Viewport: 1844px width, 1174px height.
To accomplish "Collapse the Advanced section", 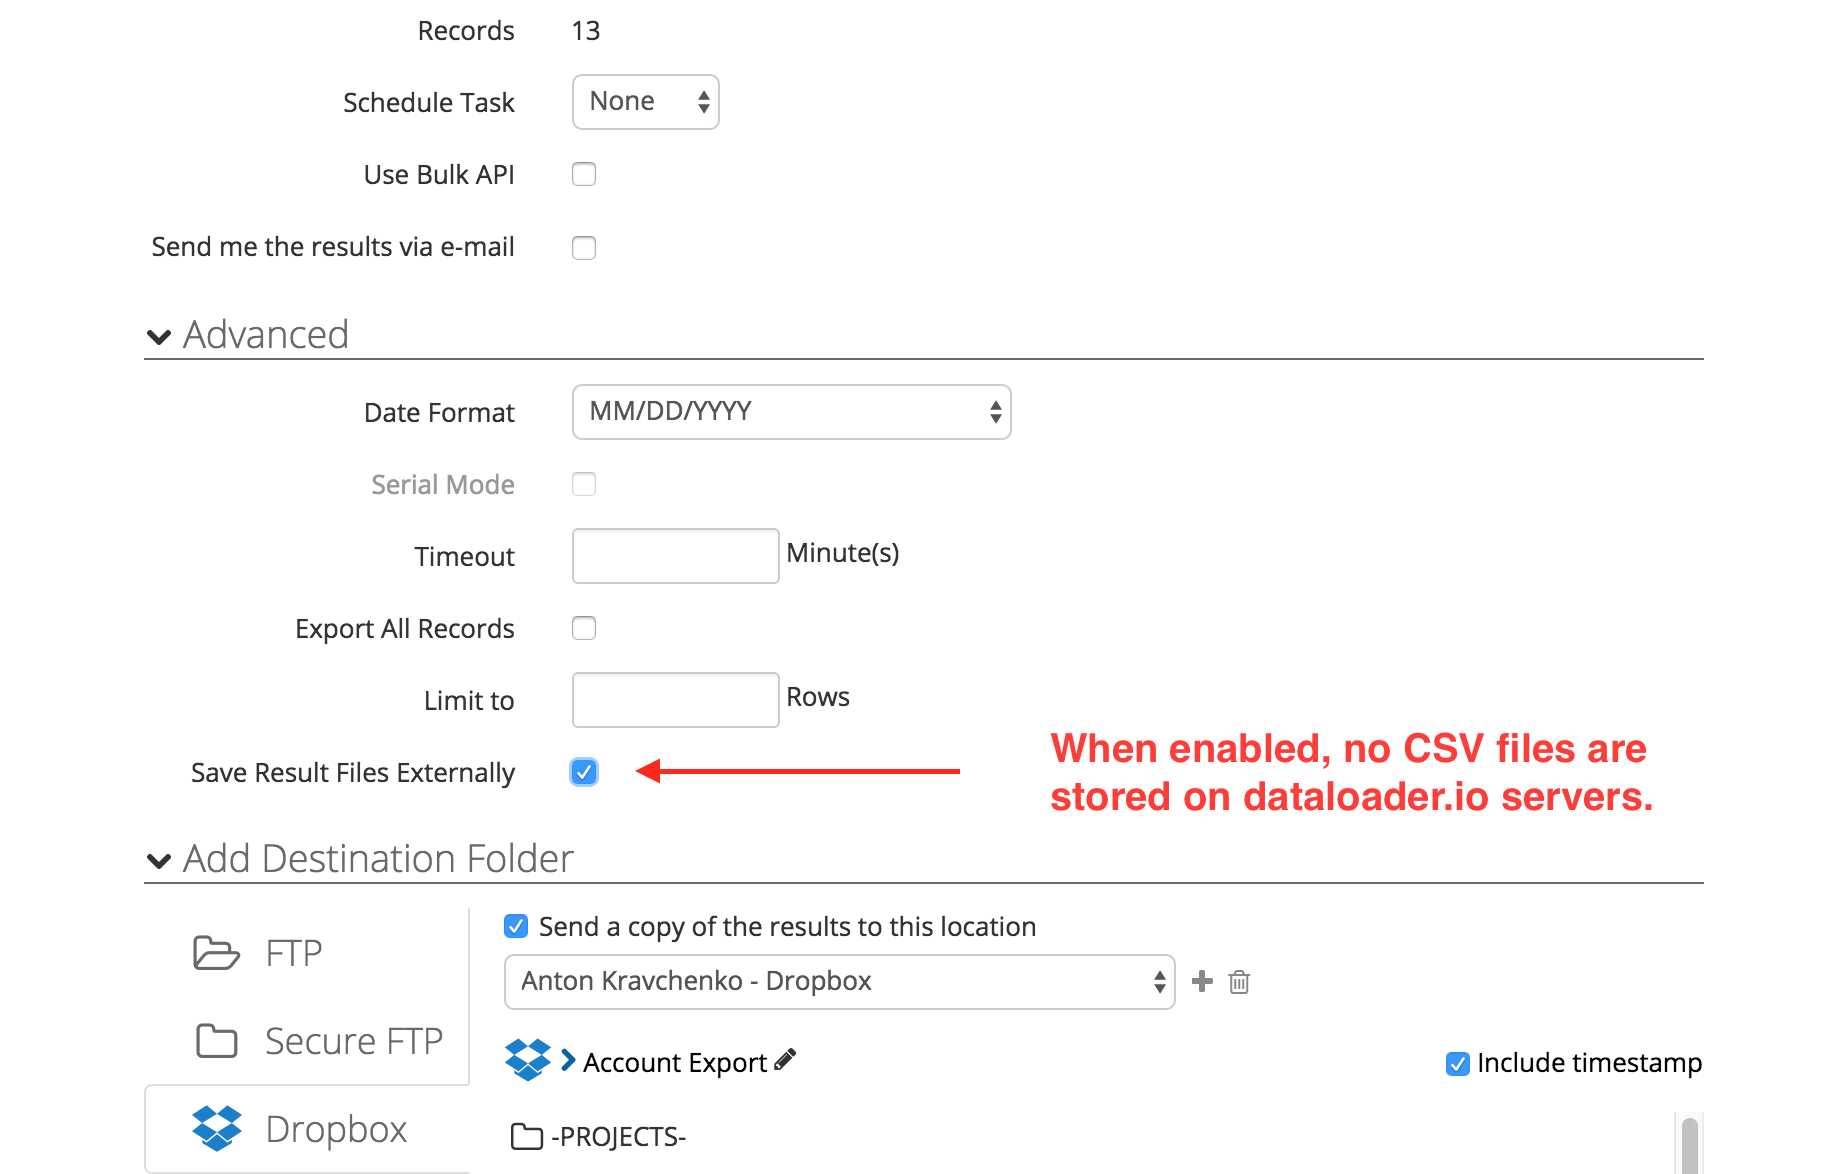I will coord(159,337).
